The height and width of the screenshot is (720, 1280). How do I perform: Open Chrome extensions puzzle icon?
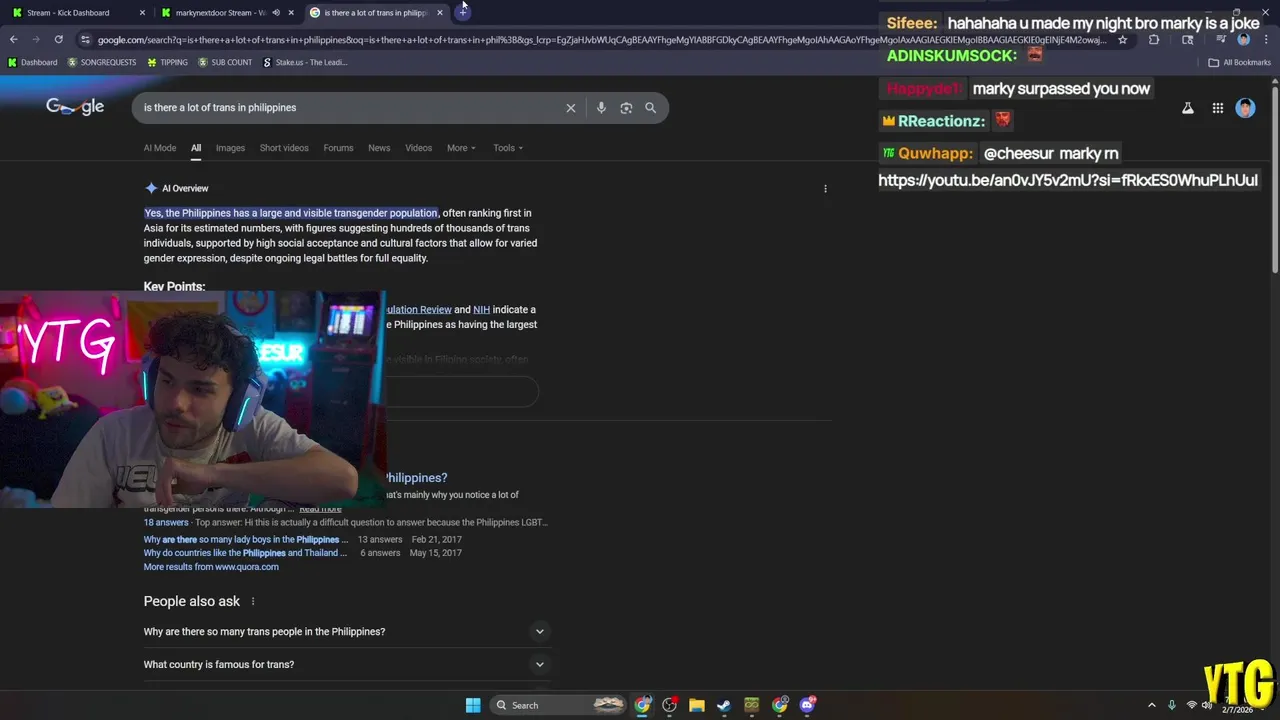[x=1154, y=40]
